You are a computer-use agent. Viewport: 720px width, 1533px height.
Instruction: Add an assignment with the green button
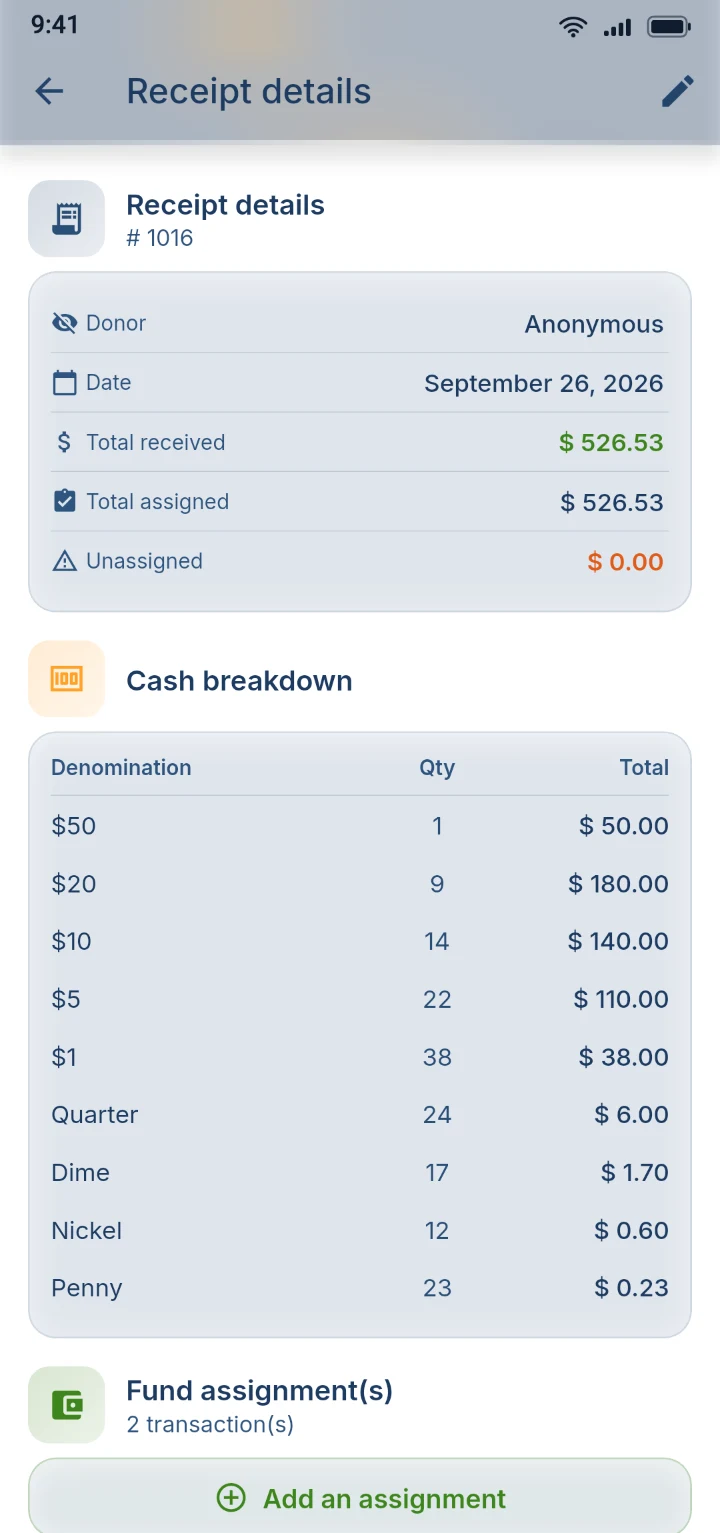tap(360, 1498)
